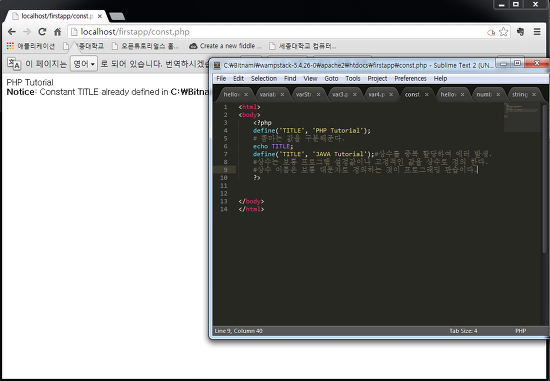Open the View menu in Sublime
Viewport: 550px width, 381px height.
tap(310, 79)
